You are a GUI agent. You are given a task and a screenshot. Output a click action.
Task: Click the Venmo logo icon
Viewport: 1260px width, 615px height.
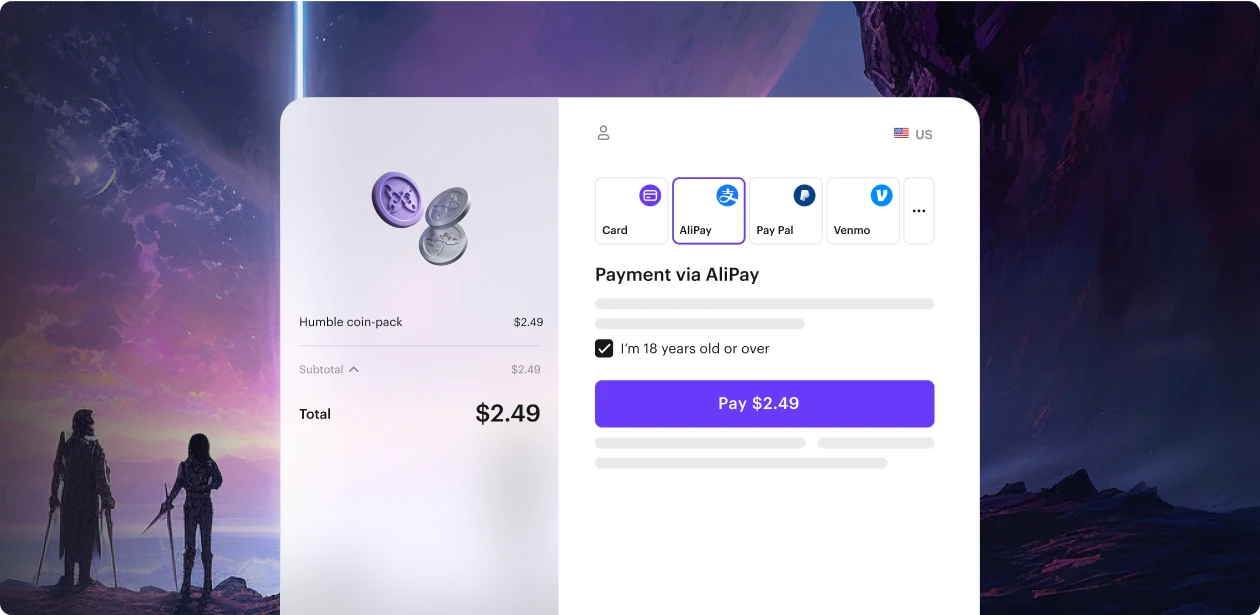(x=881, y=196)
